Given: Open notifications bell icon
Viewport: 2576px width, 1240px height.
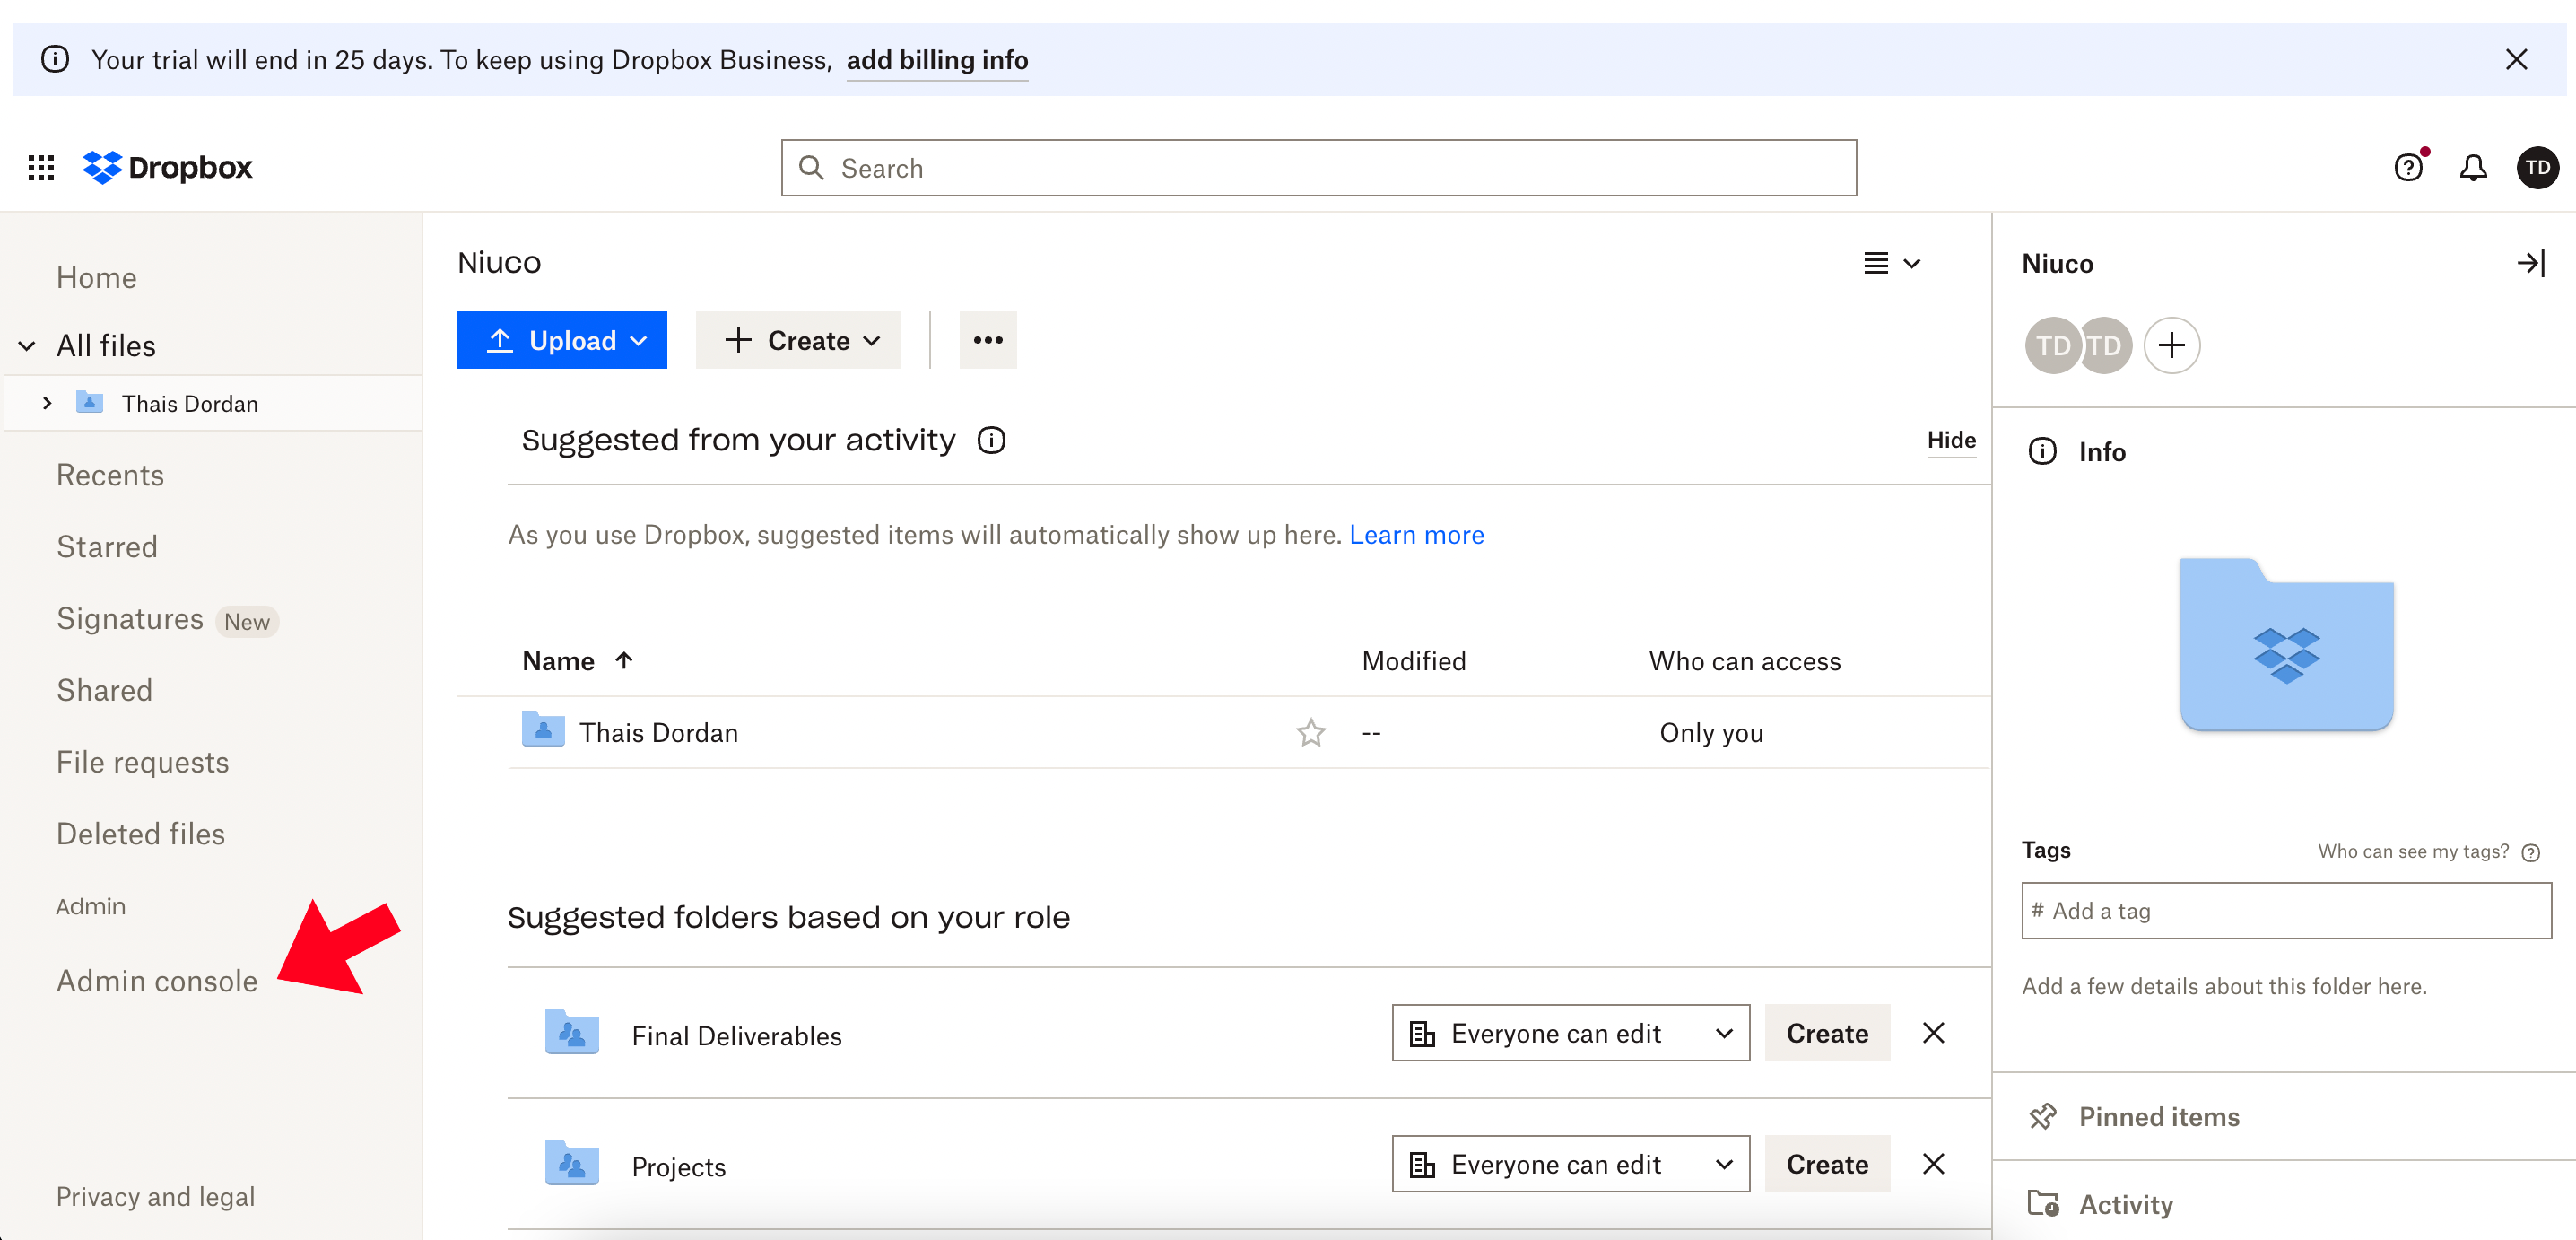Looking at the screenshot, I should (x=2472, y=167).
